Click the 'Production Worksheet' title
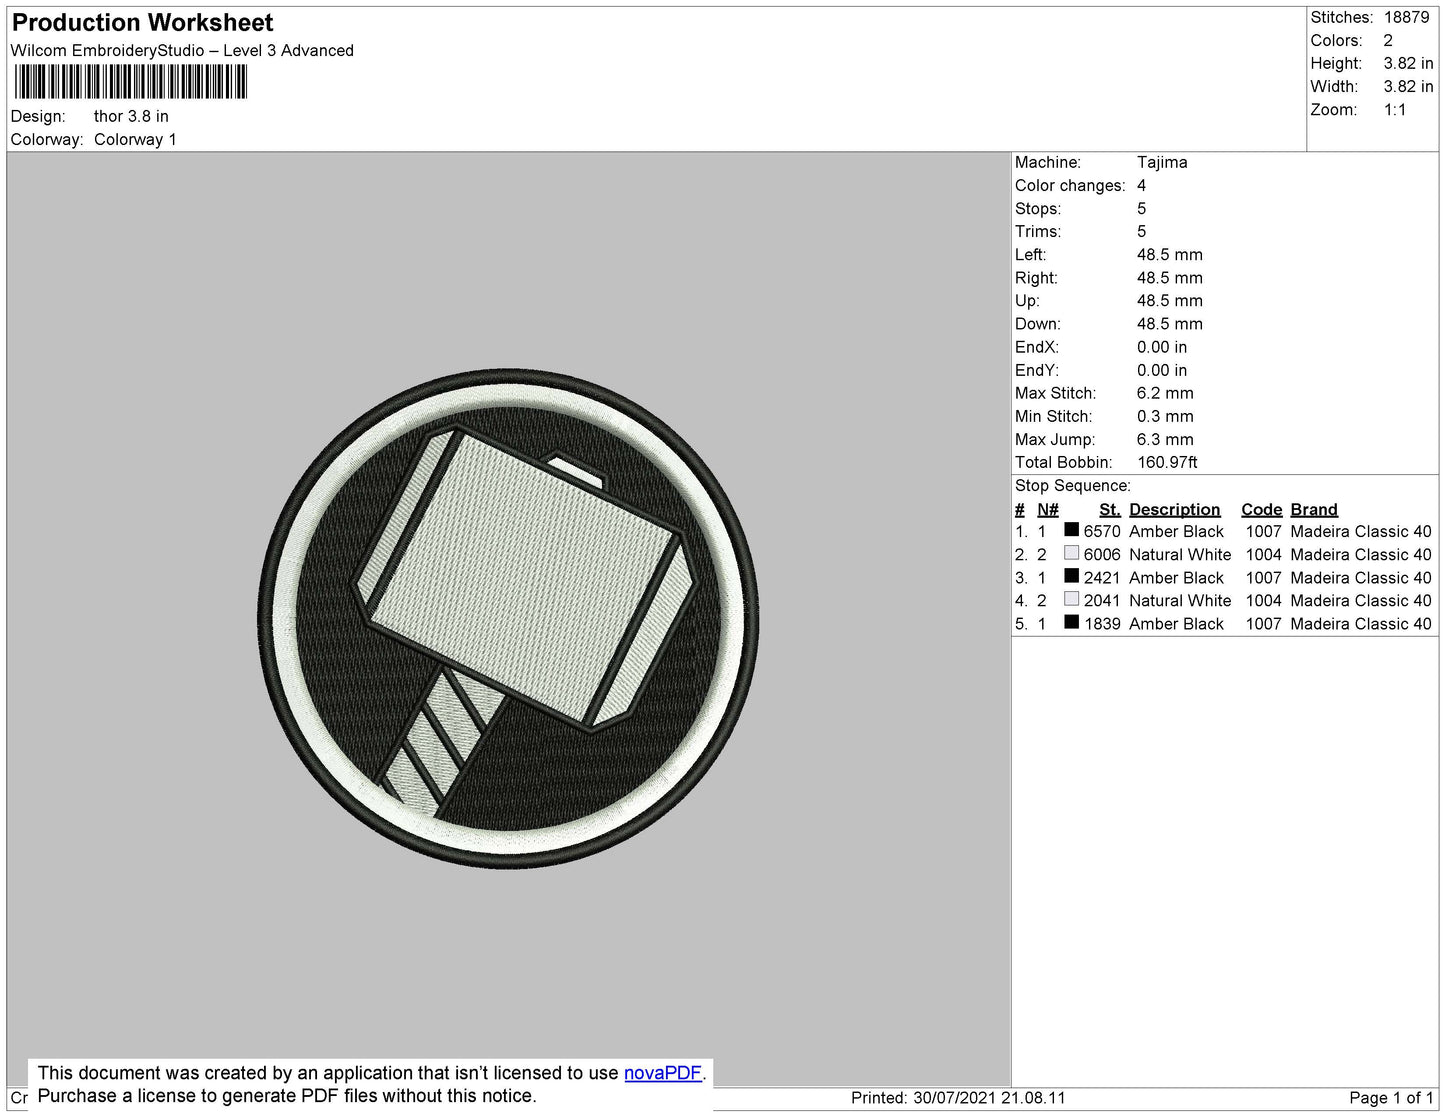Screen dimensions: 1445x1117 click(x=142, y=23)
